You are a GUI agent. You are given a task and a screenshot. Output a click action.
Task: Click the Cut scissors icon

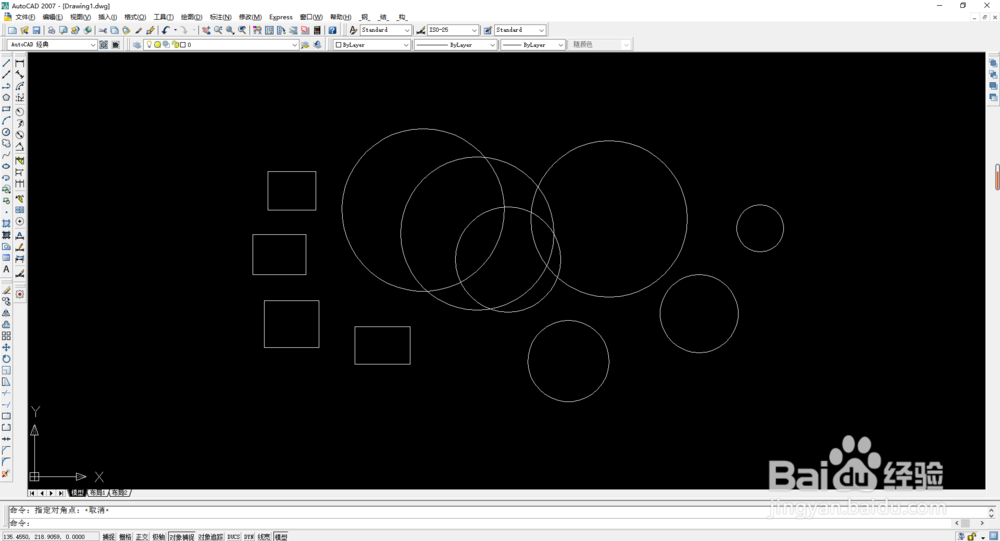click(103, 30)
